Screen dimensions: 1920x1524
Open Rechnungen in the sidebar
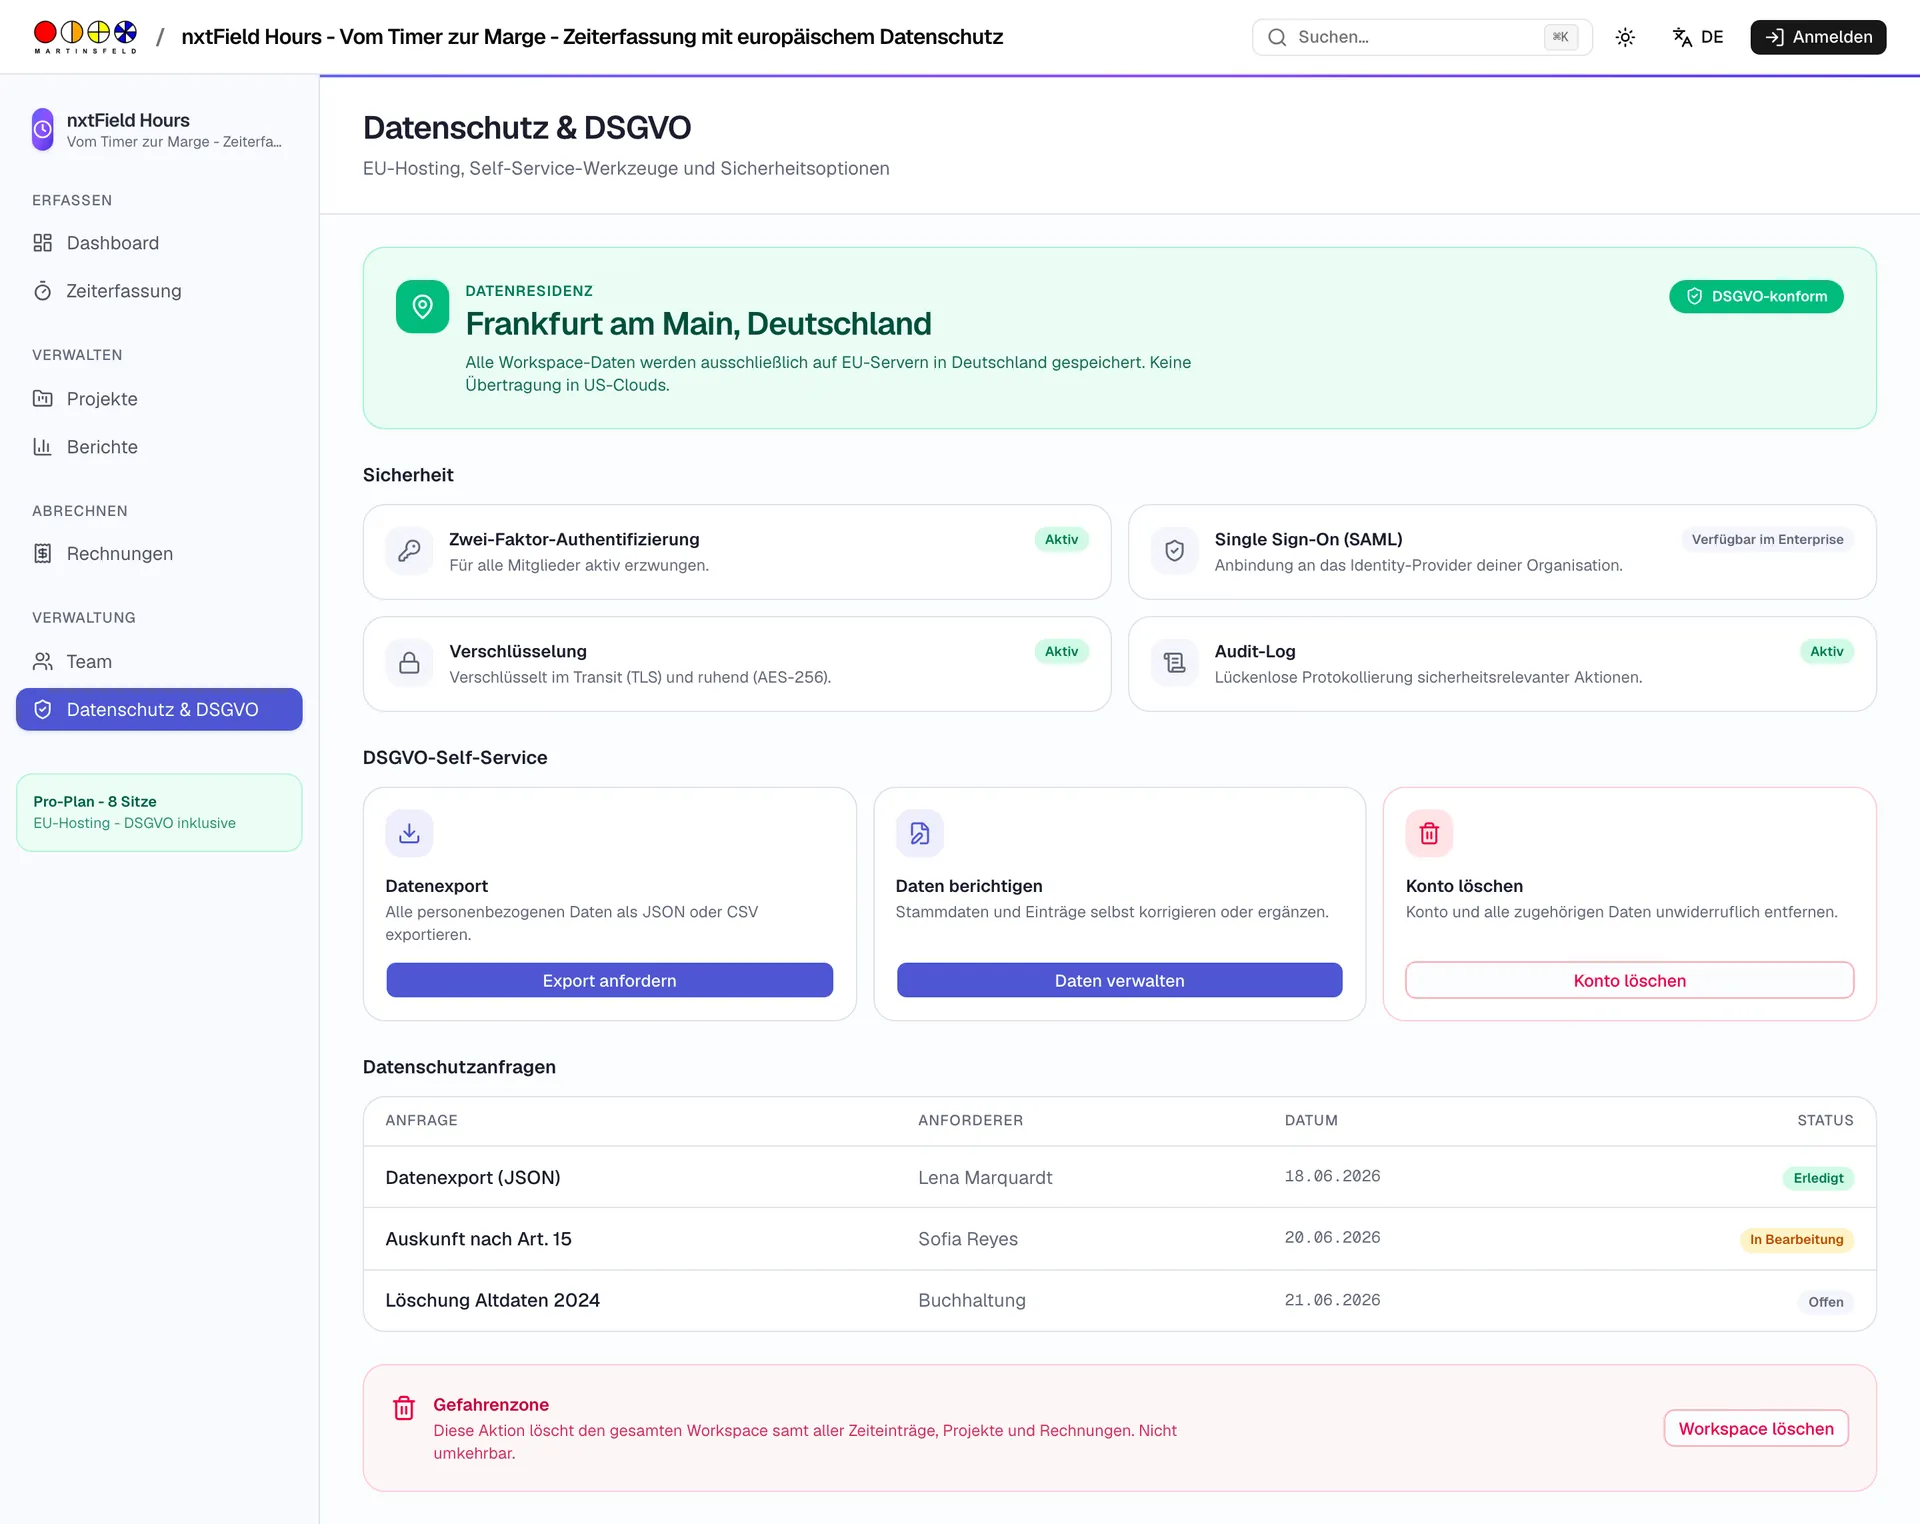159,554
